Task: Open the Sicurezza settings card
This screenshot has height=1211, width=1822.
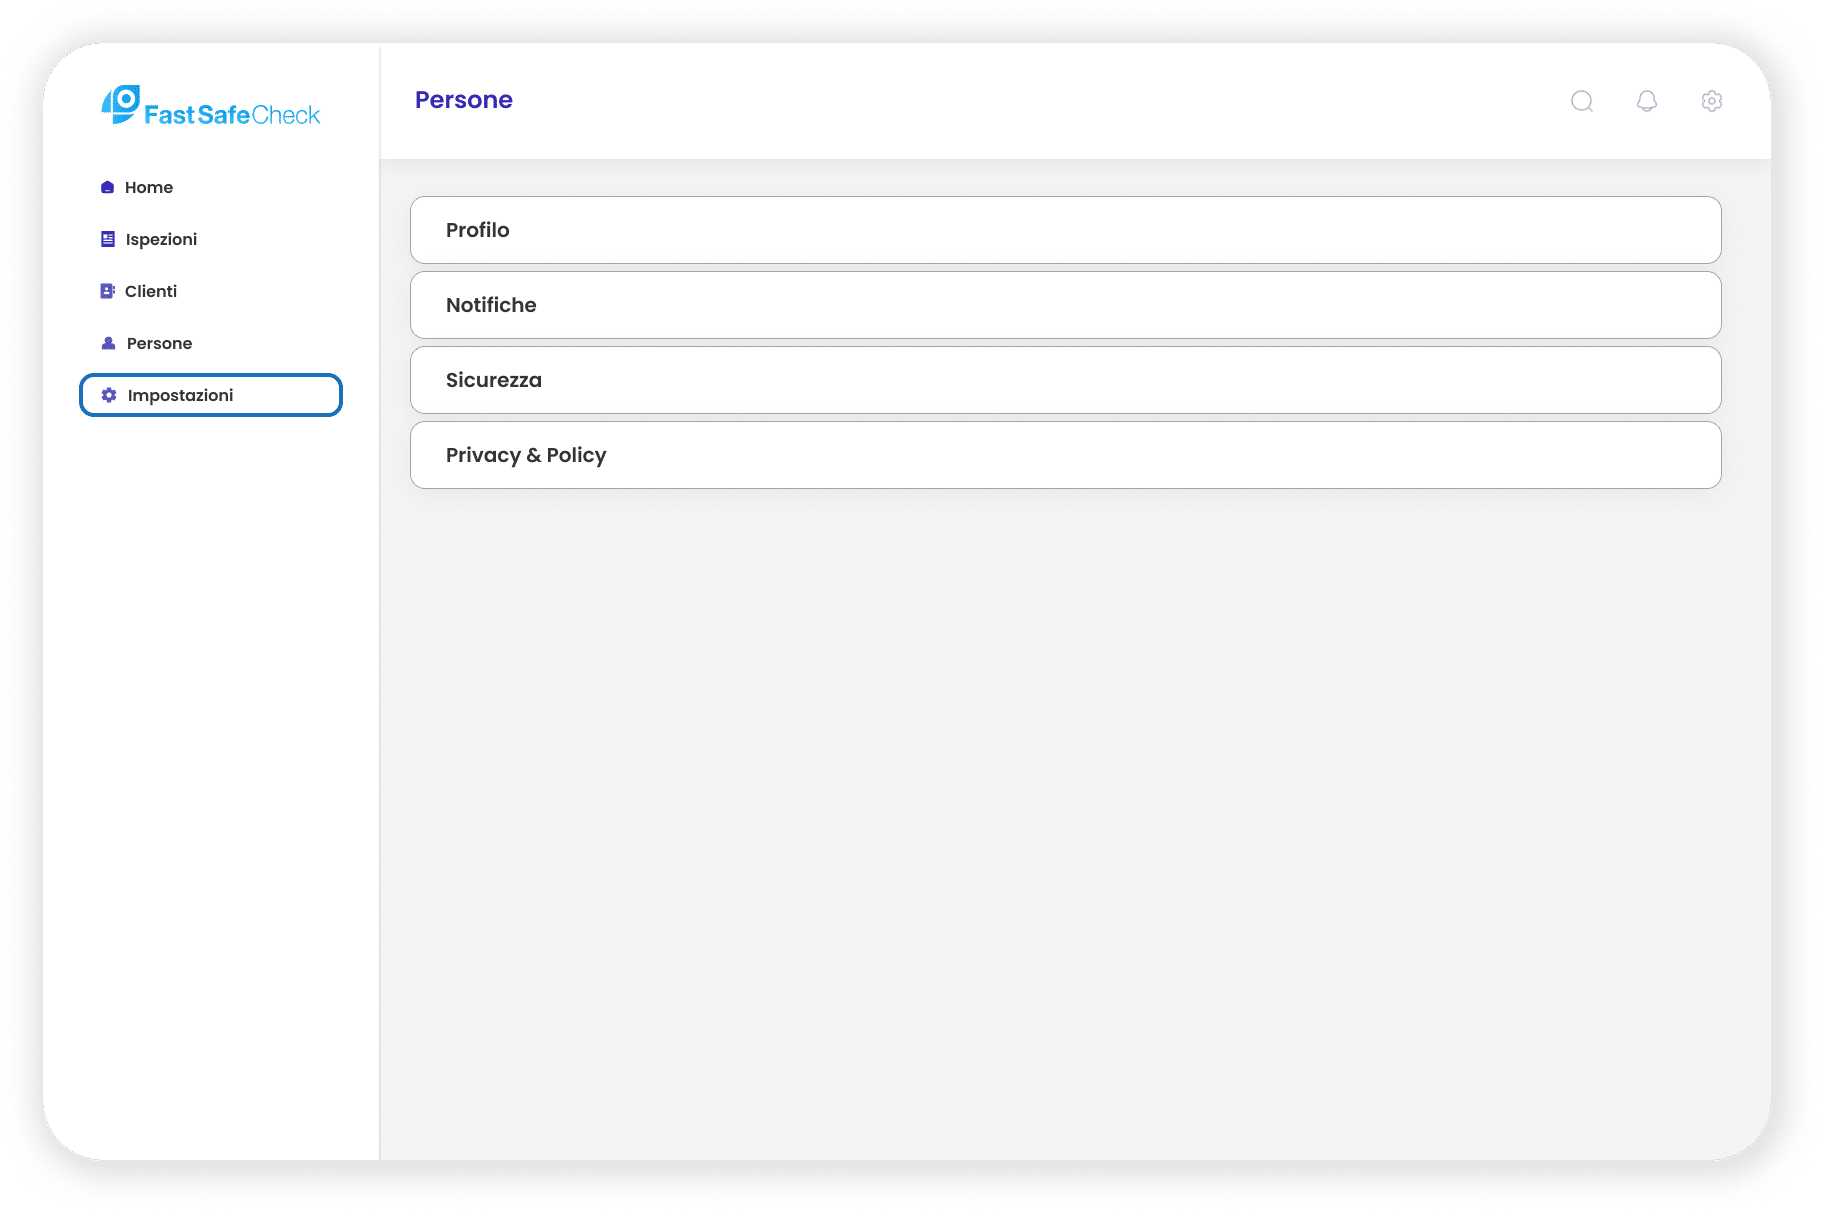Action: click(1065, 380)
